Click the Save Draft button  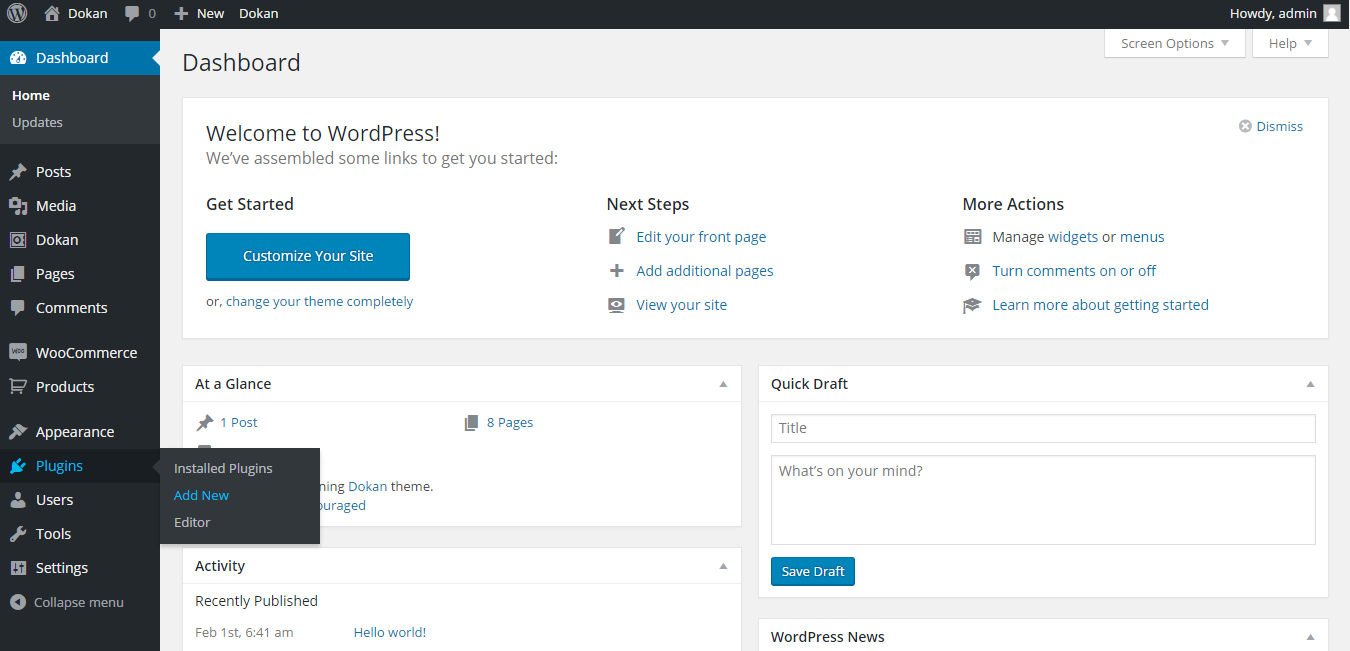pyautogui.click(x=813, y=571)
